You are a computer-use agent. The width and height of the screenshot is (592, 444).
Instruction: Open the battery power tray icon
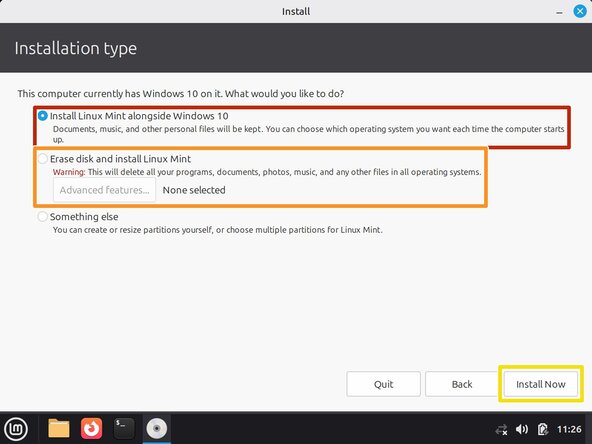tap(542, 429)
